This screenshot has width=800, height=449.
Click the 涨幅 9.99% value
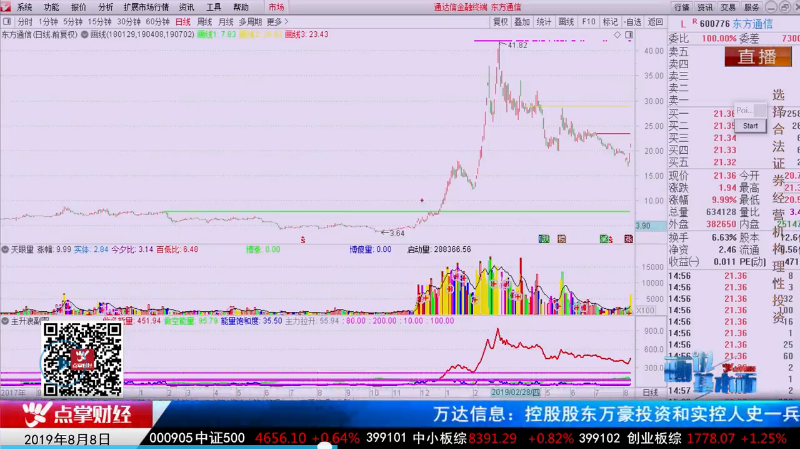(724, 200)
